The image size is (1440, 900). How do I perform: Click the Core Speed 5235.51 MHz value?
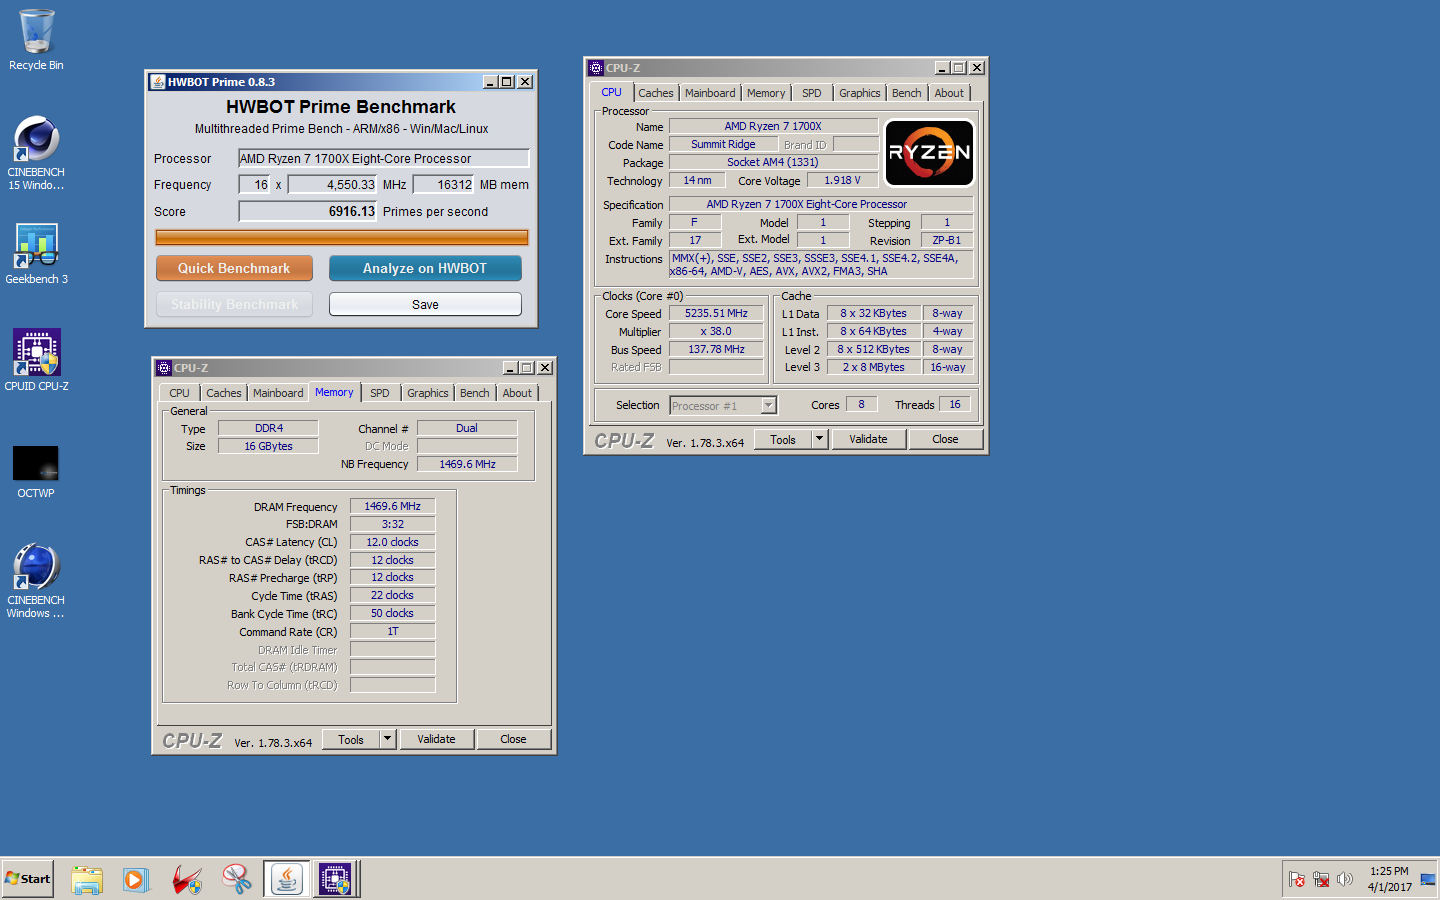pyautogui.click(x=716, y=313)
